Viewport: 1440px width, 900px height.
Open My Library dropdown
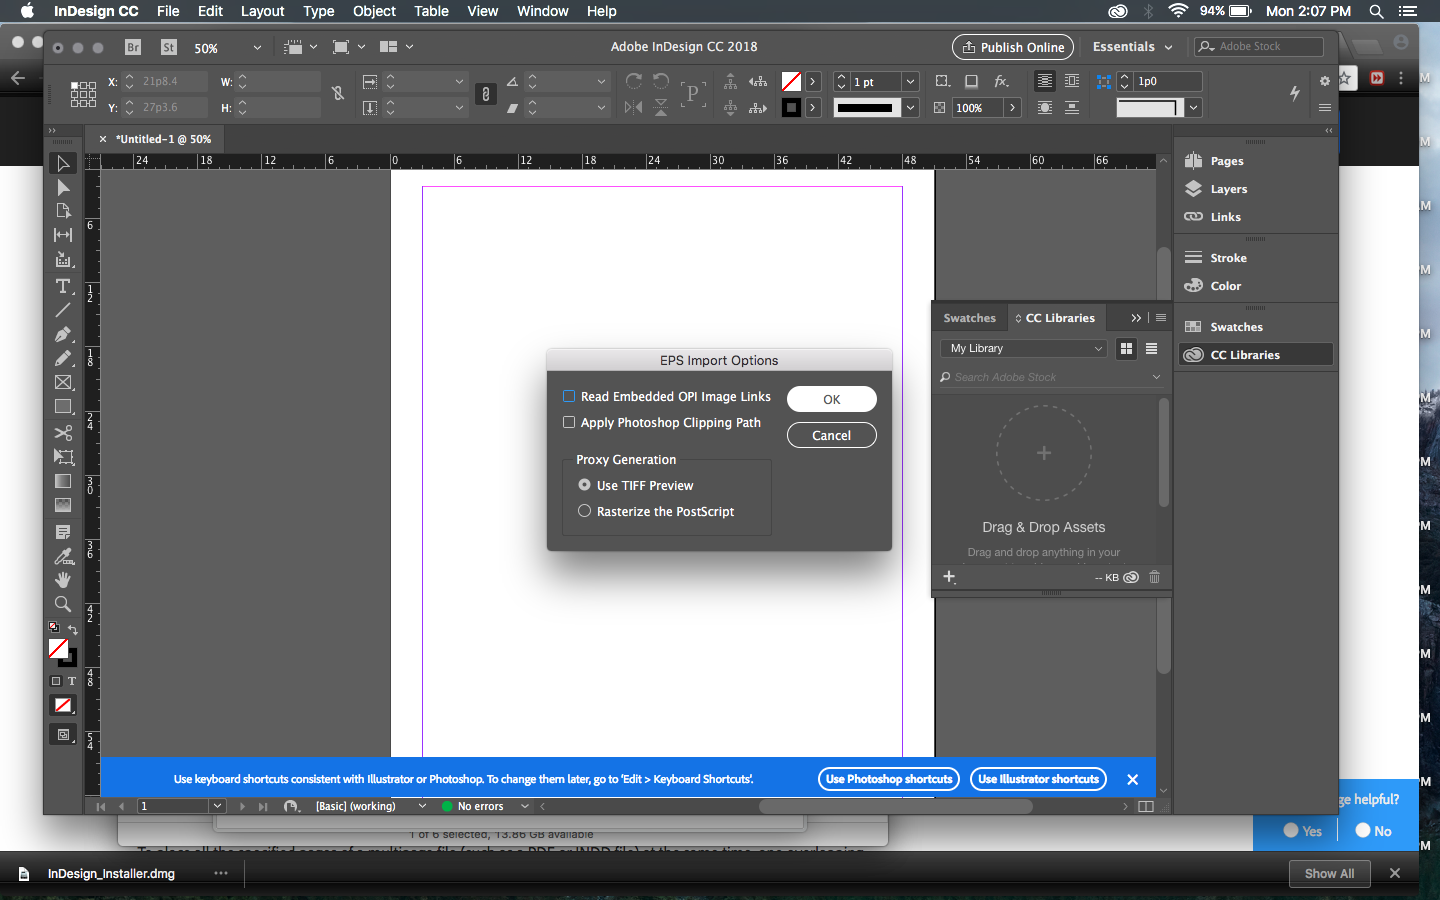click(1023, 348)
